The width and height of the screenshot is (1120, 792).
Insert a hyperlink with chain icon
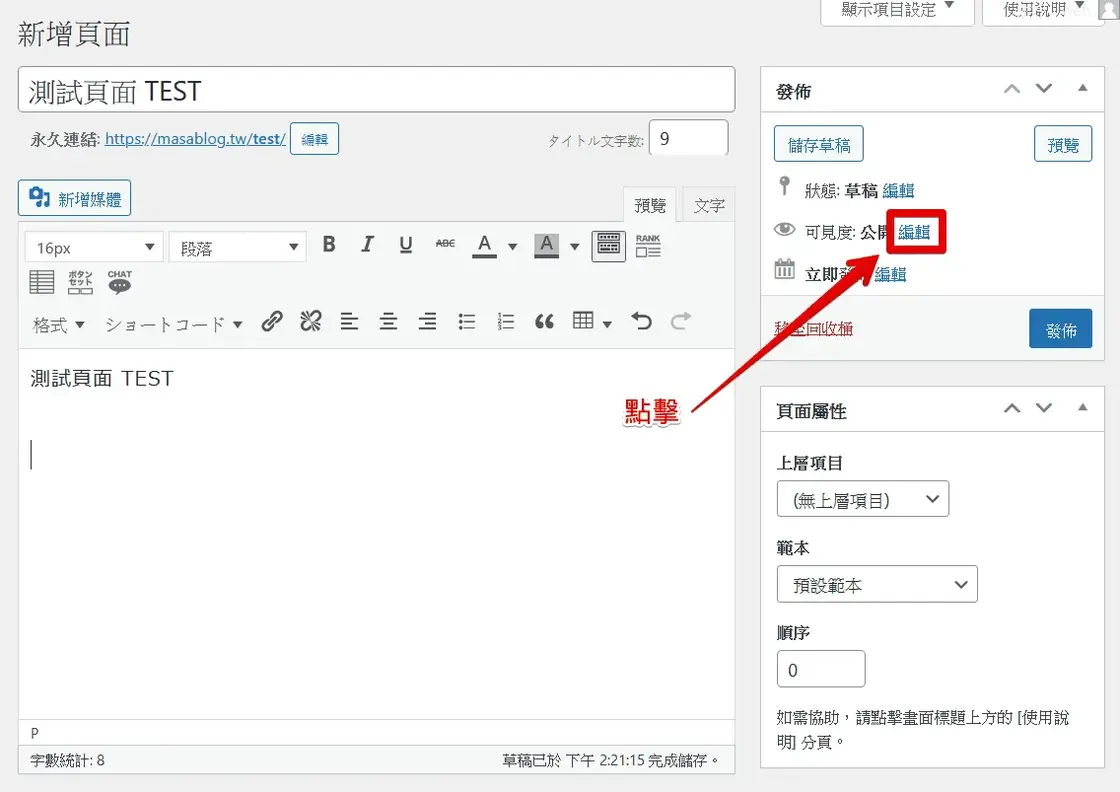pos(271,322)
